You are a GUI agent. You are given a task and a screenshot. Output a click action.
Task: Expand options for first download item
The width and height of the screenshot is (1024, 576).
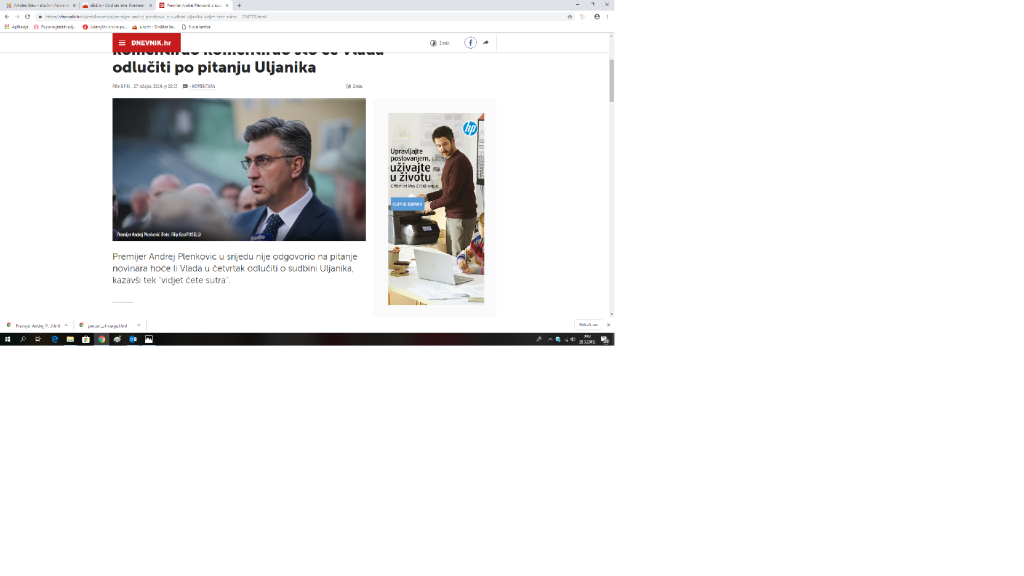click(66, 325)
